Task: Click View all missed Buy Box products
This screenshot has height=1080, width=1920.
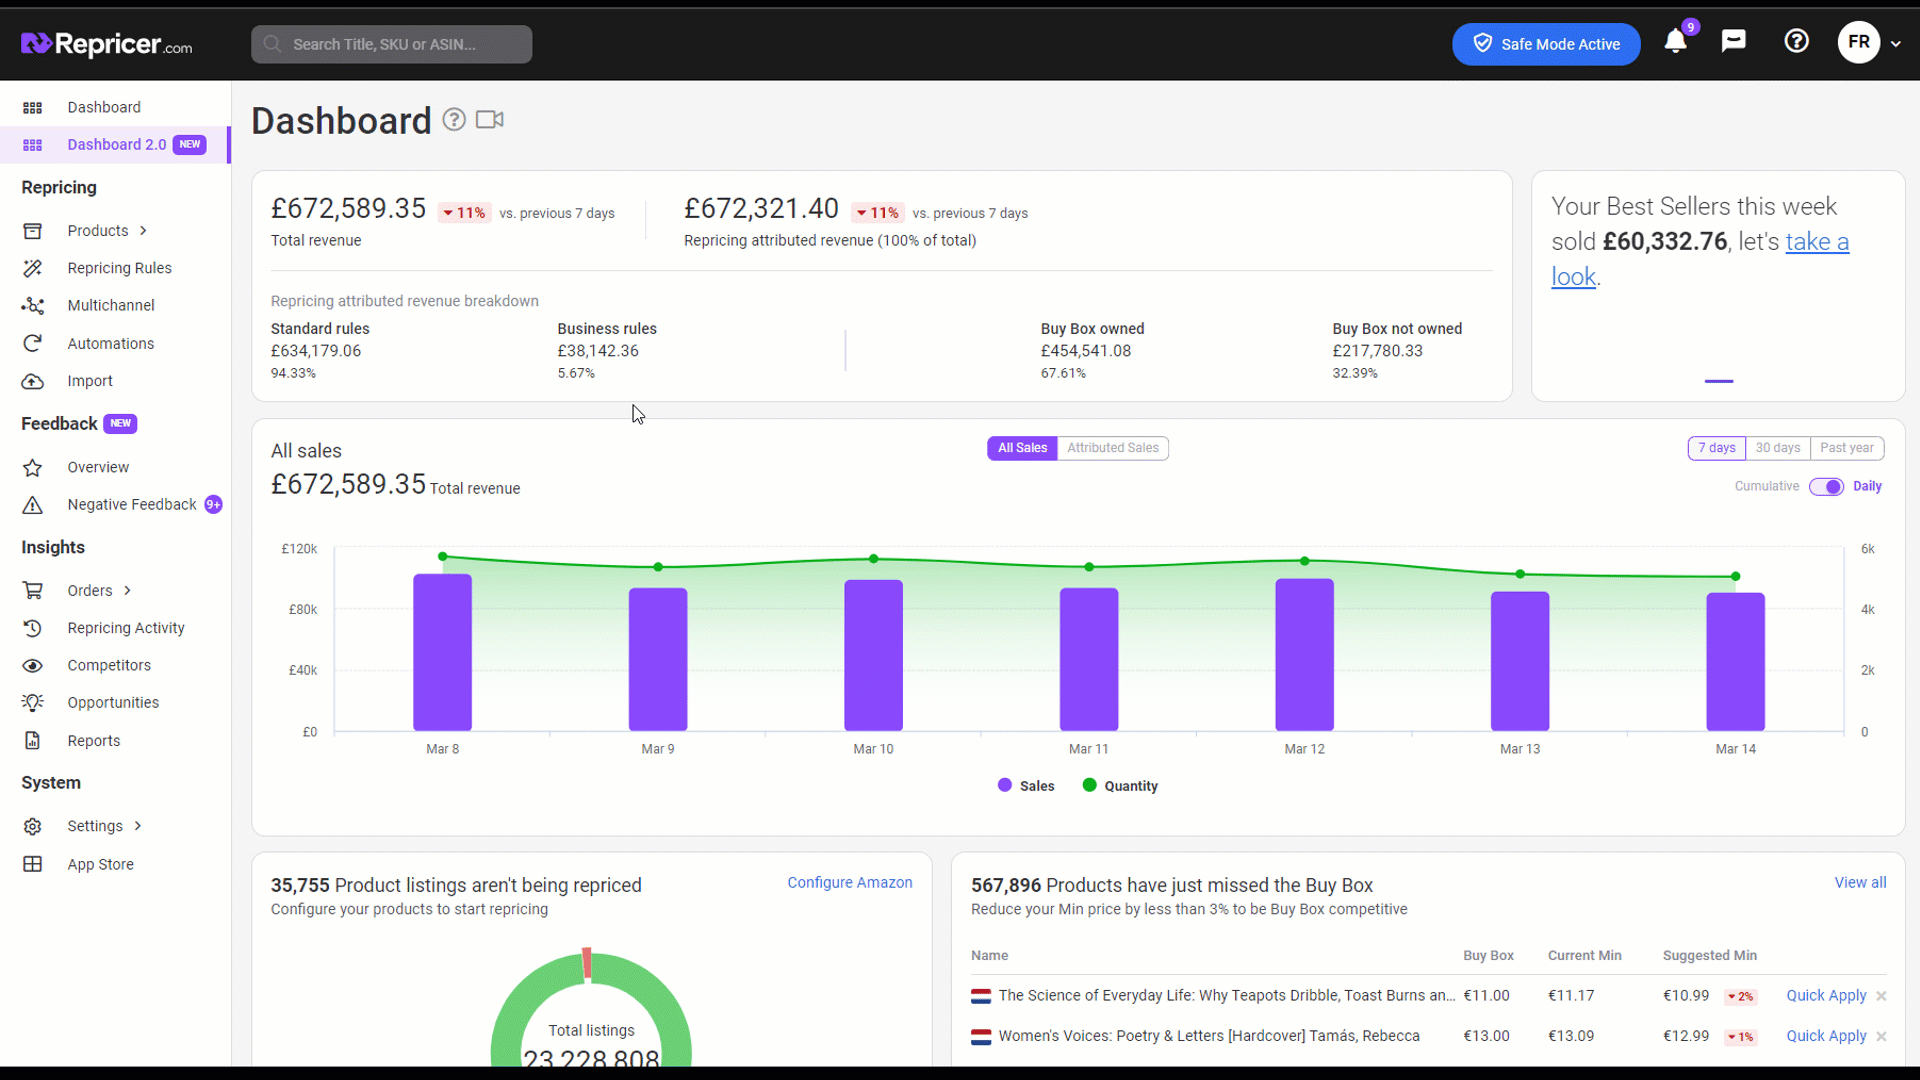Action: coord(1860,883)
